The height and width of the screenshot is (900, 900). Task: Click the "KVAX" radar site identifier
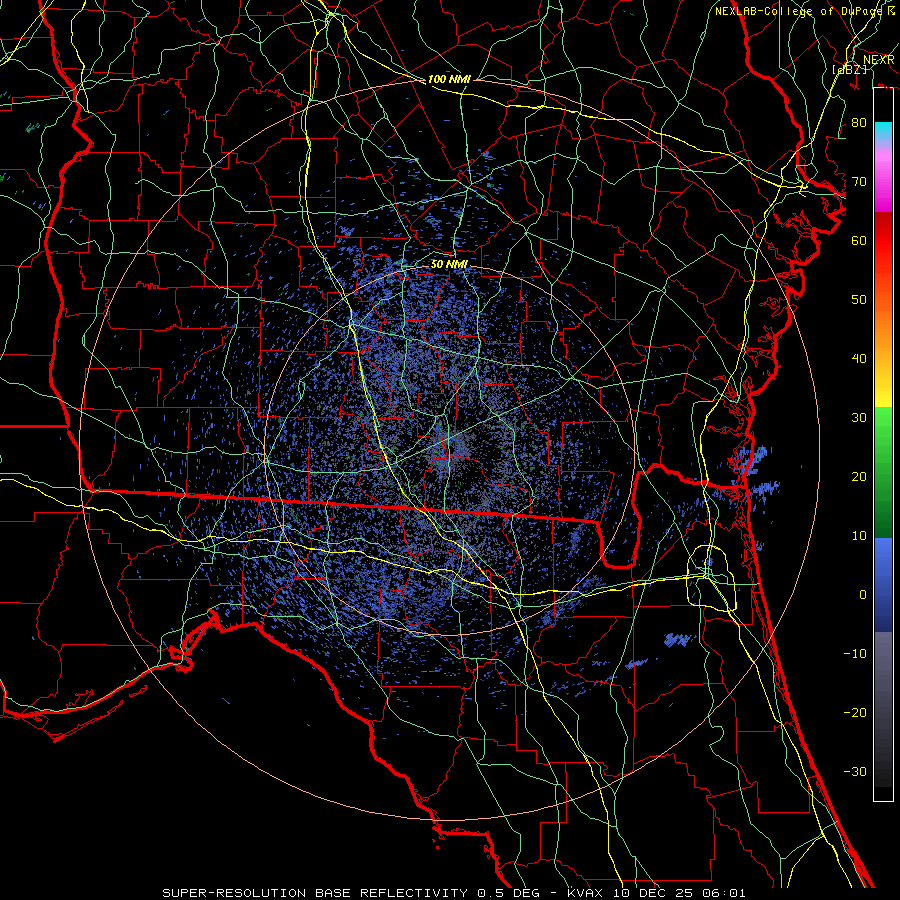click(x=586, y=893)
